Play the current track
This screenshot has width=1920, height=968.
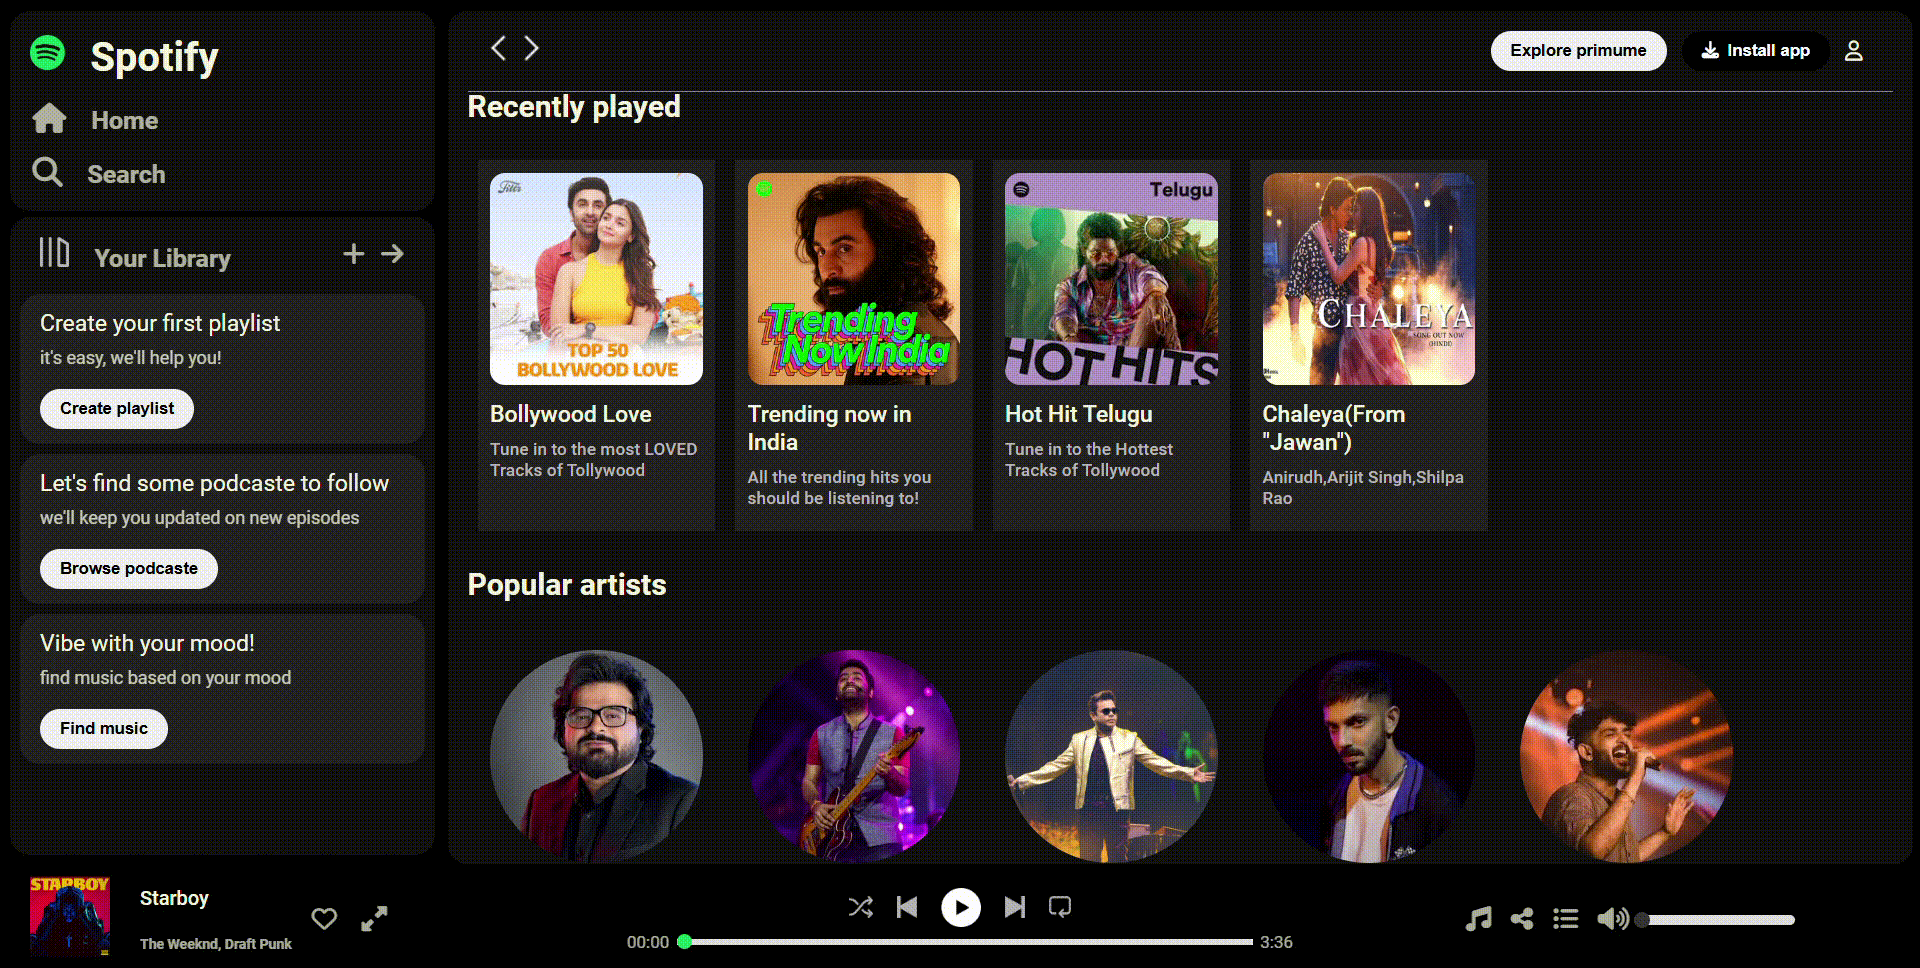click(x=961, y=907)
